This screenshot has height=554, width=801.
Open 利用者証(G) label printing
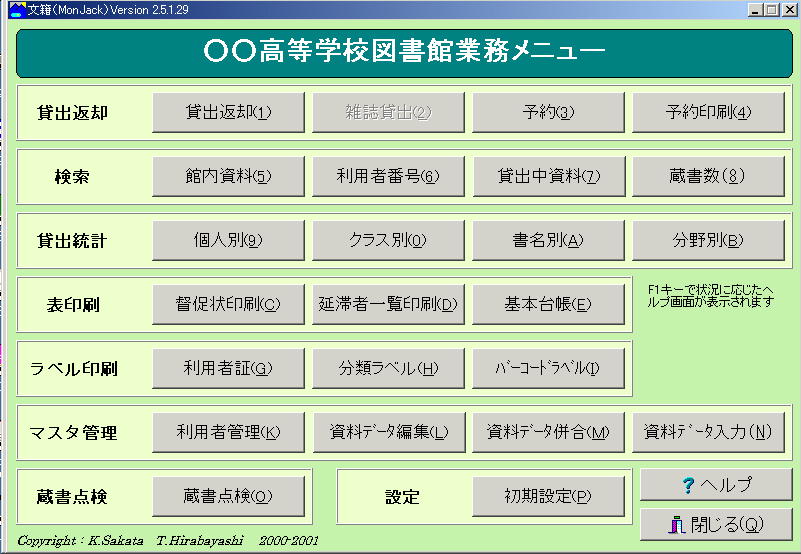(228, 368)
